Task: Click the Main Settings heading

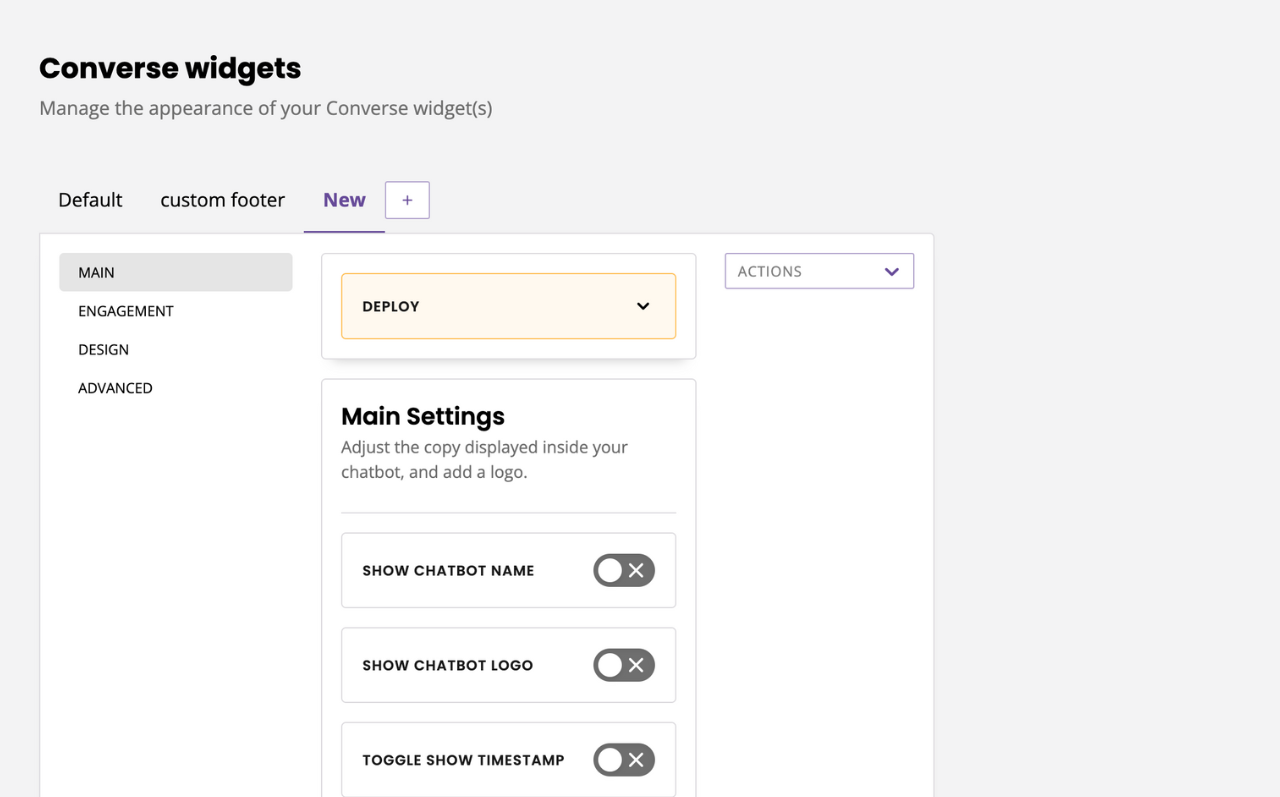Action: (x=422, y=416)
